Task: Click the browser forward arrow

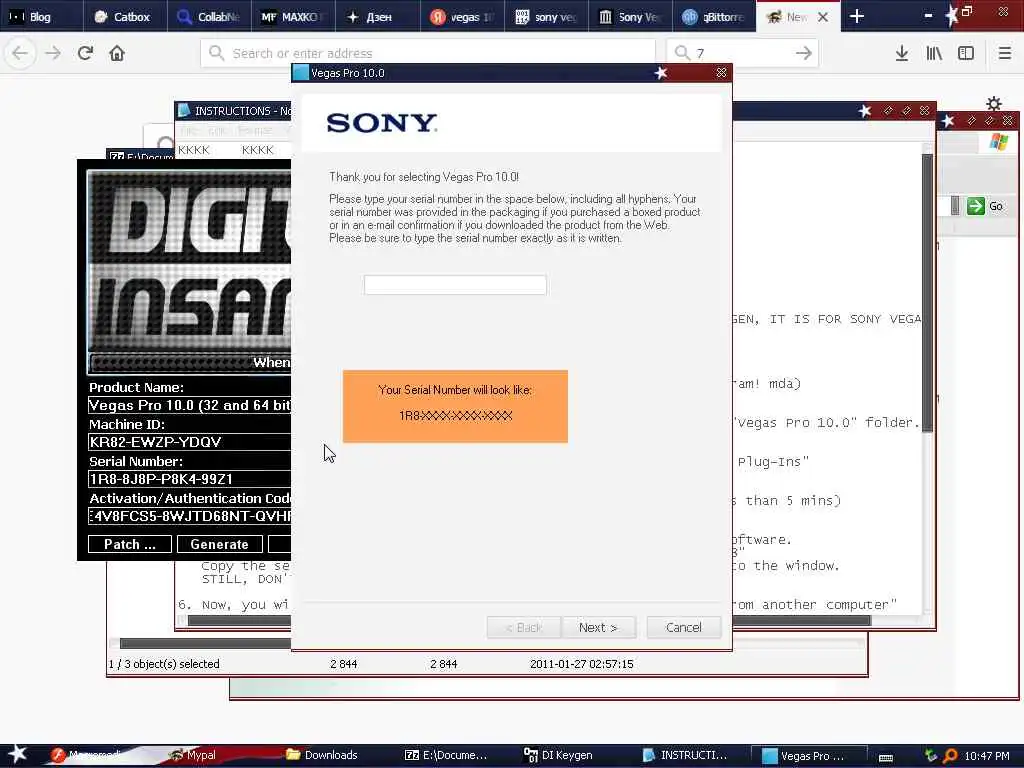Action: (53, 53)
